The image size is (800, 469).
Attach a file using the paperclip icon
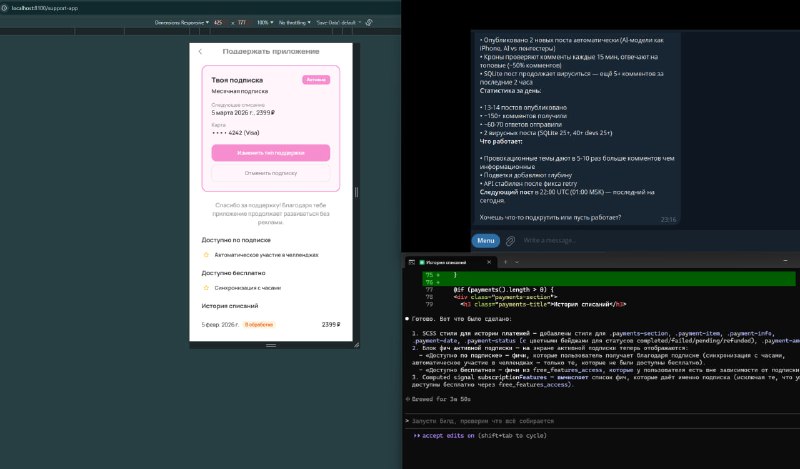pyautogui.click(x=510, y=240)
